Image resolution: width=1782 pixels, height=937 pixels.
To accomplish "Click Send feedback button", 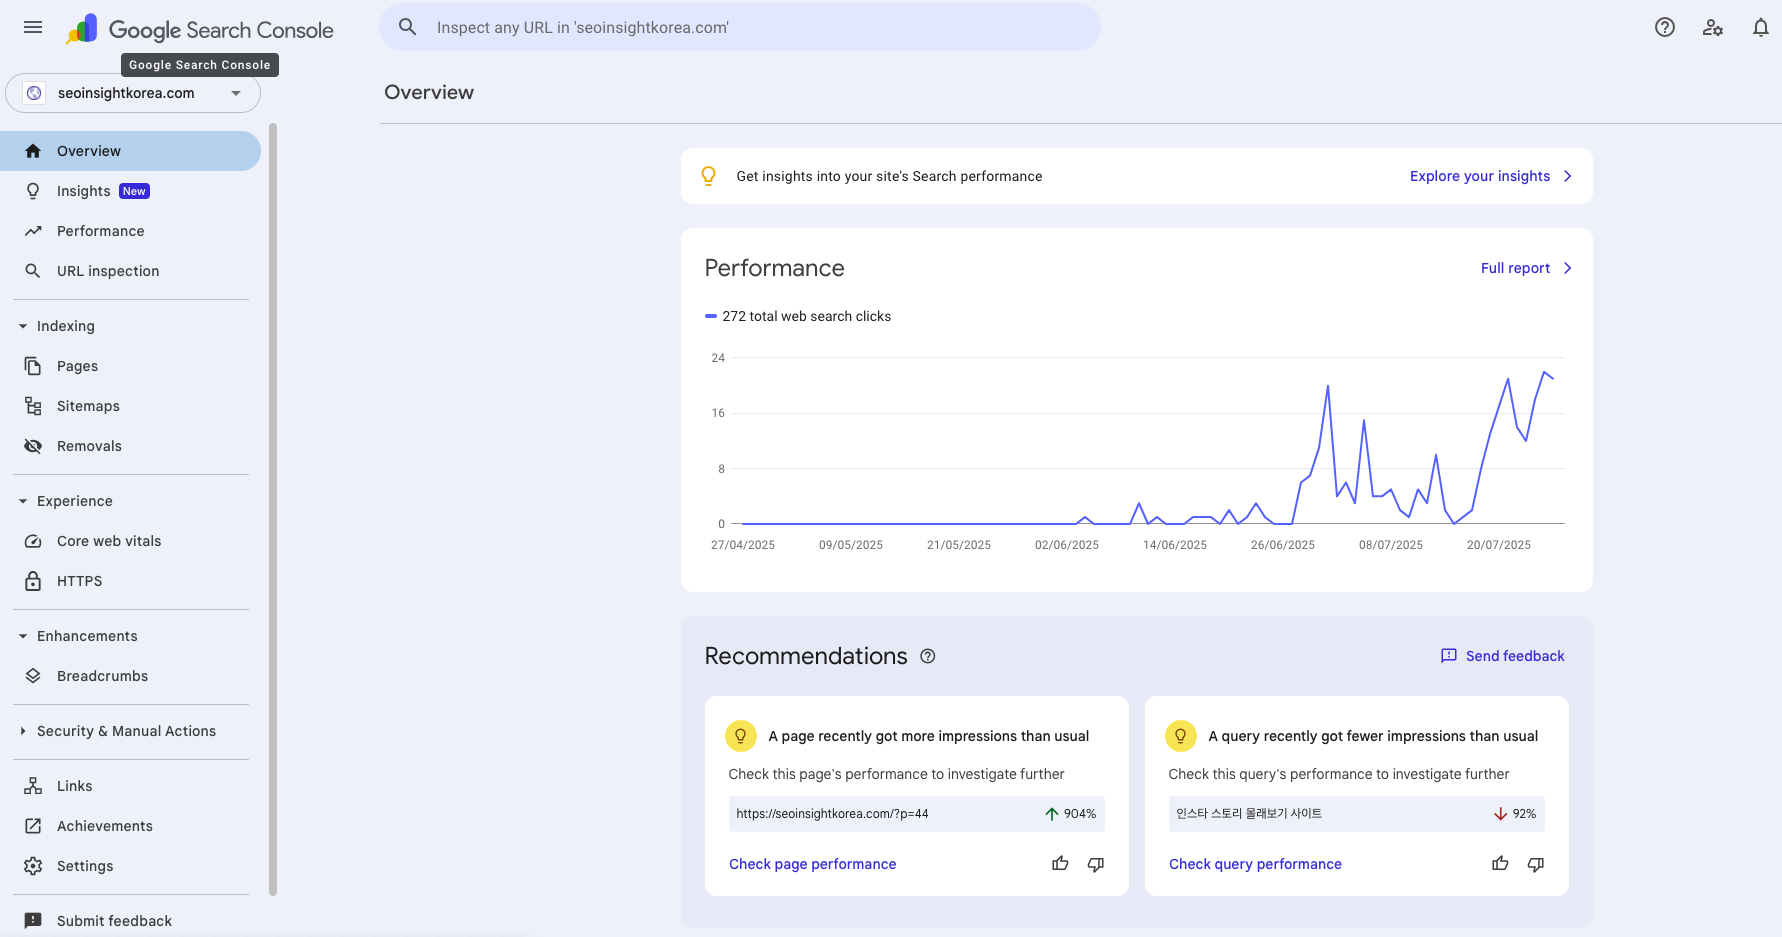I will [x=1502, y=656].
